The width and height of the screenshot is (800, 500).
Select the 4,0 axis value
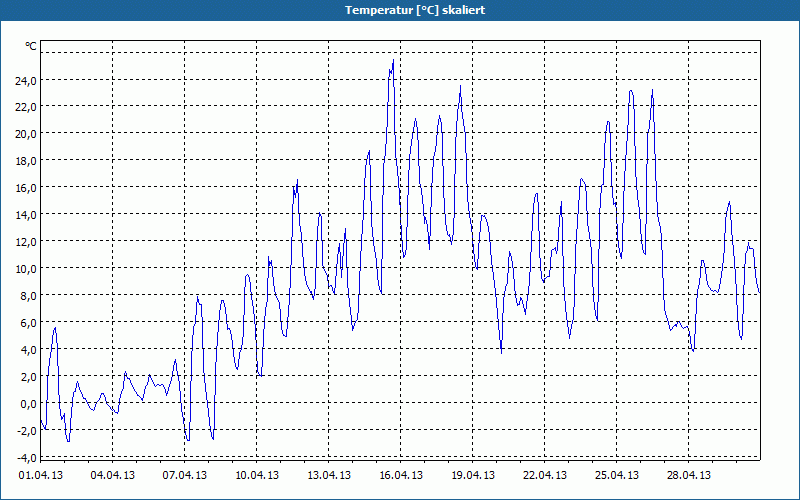[x=29, y=350]
